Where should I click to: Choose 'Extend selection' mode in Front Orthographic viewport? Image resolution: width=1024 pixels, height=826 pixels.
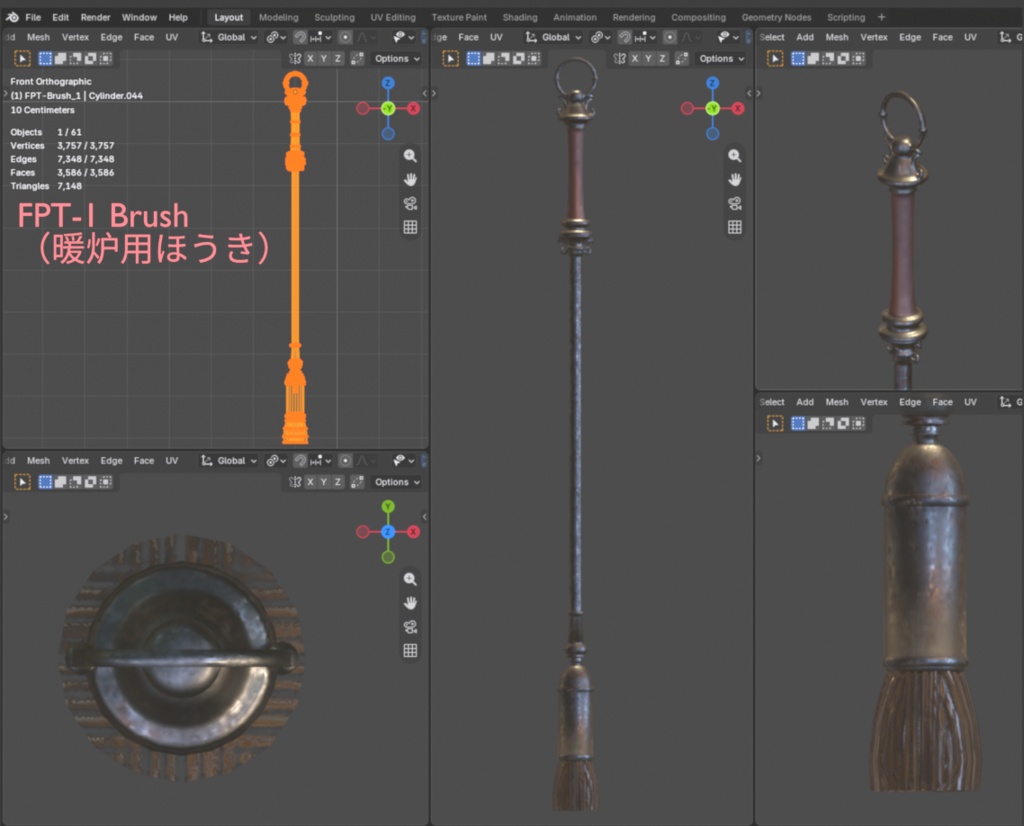60,59
